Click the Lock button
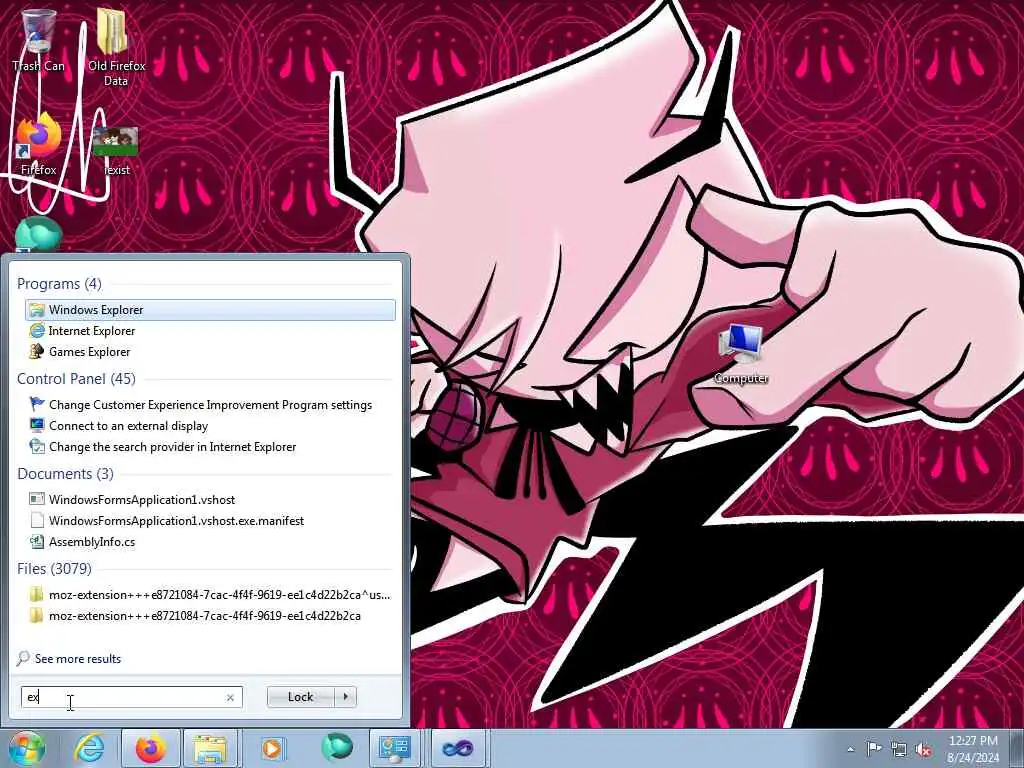The height and width of the screenshot is (768, 1024). pyautogui.click(x=300, y=697)
